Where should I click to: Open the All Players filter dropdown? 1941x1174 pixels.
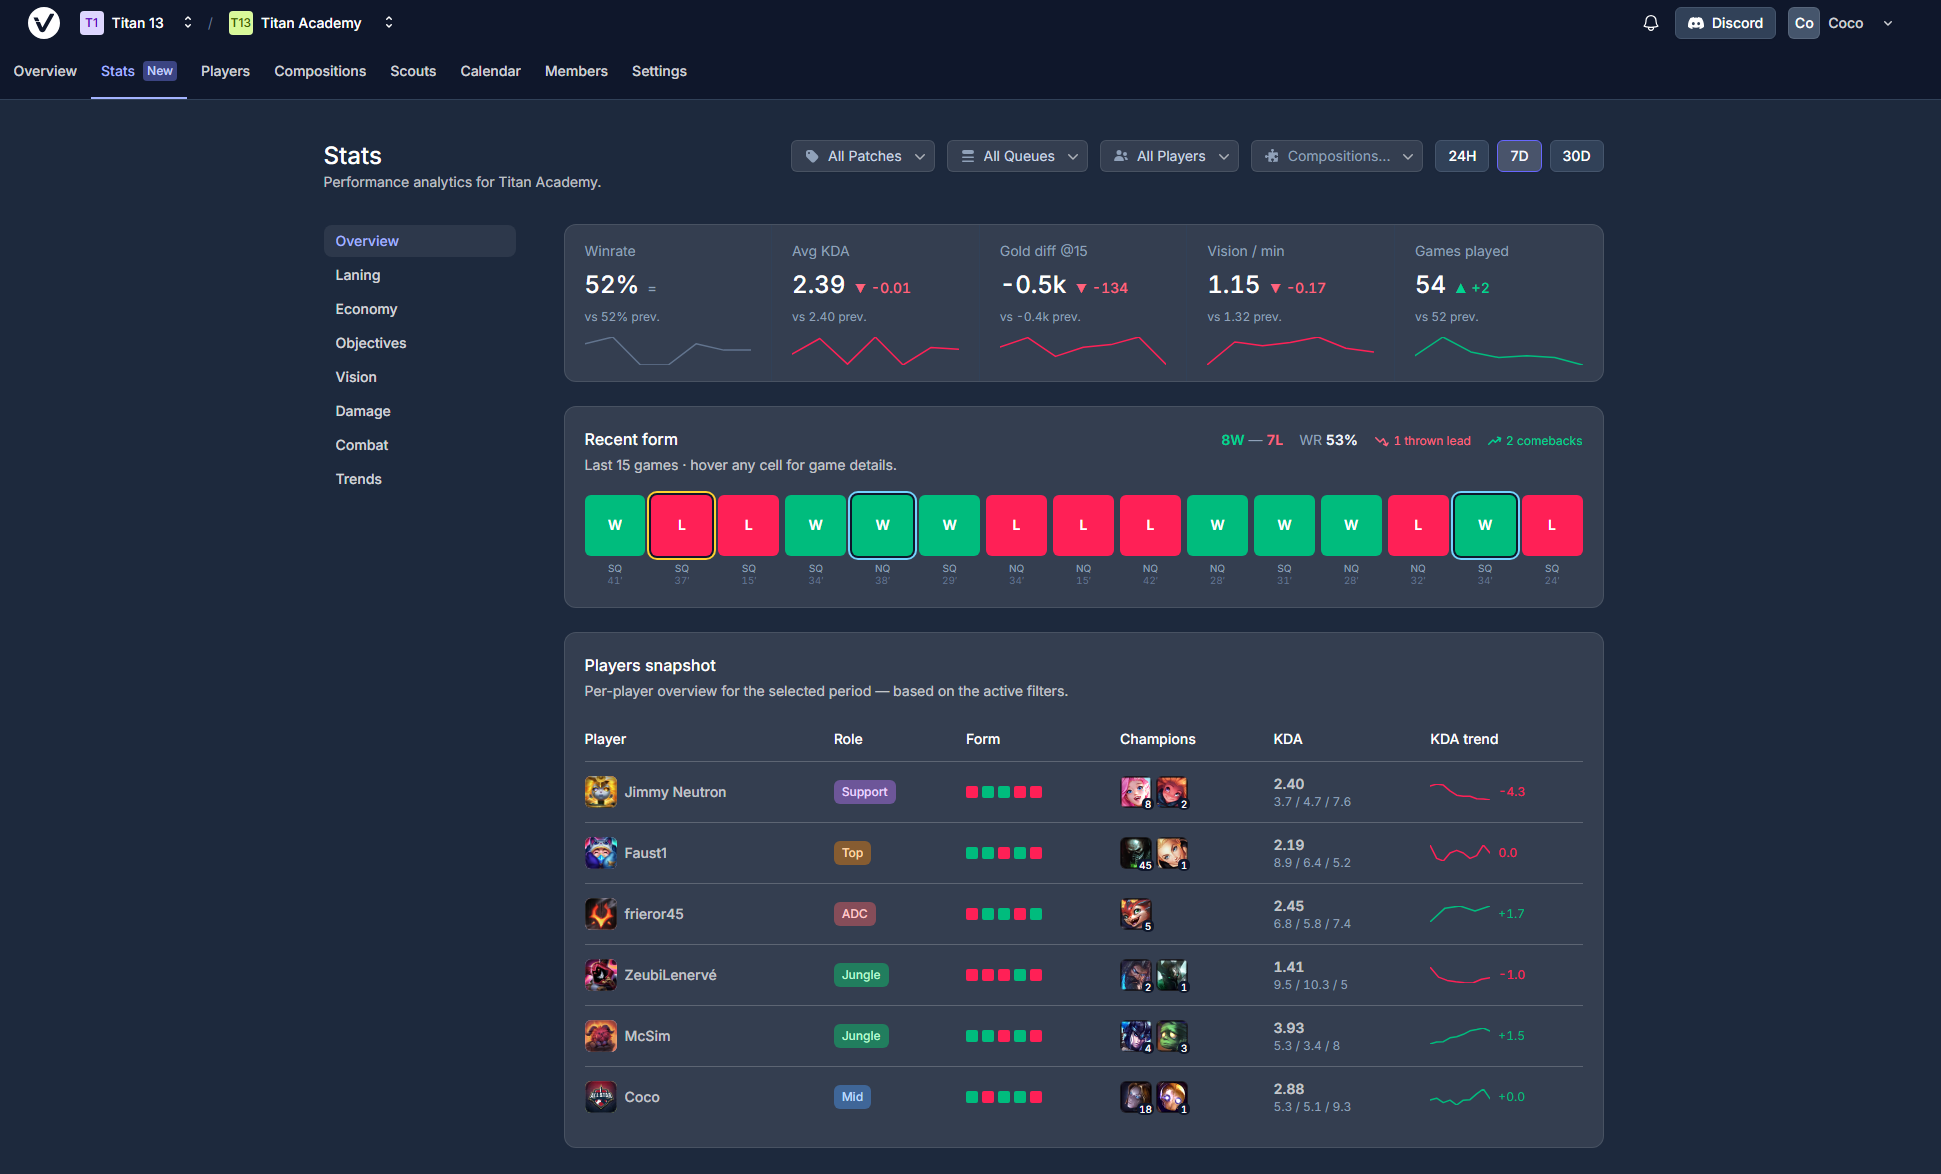1169,156
